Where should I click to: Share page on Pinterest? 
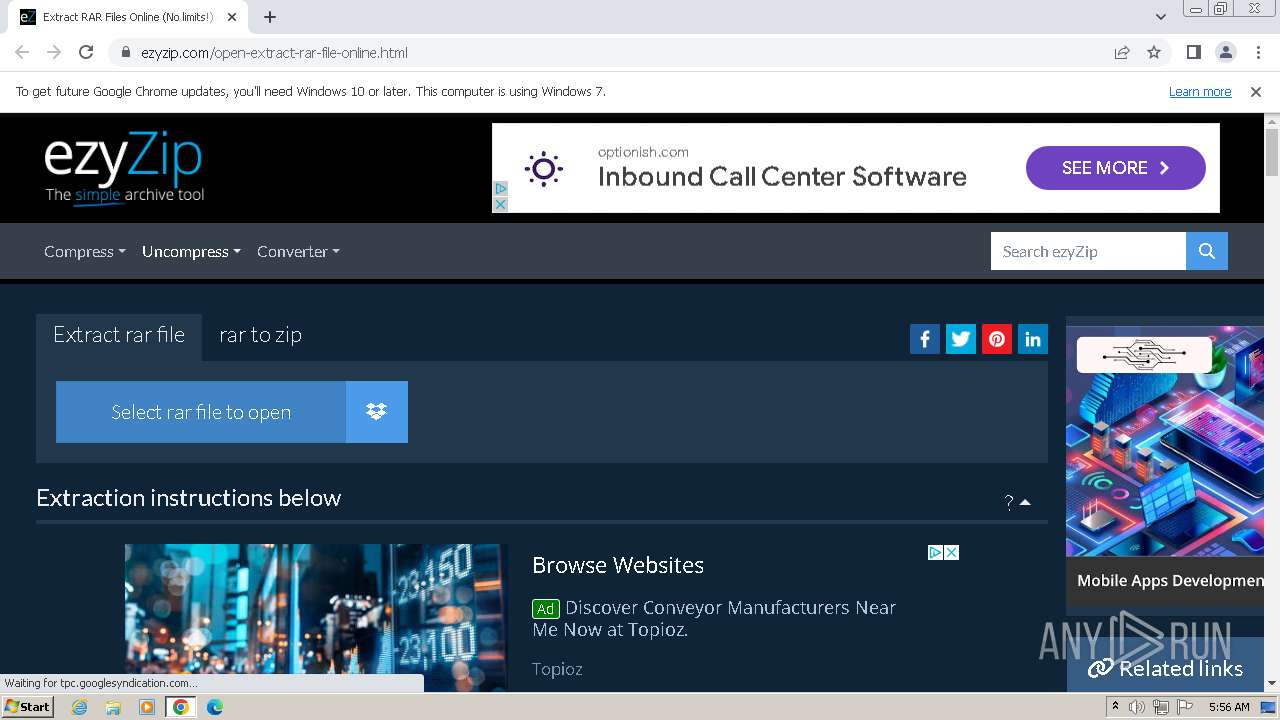997,339
